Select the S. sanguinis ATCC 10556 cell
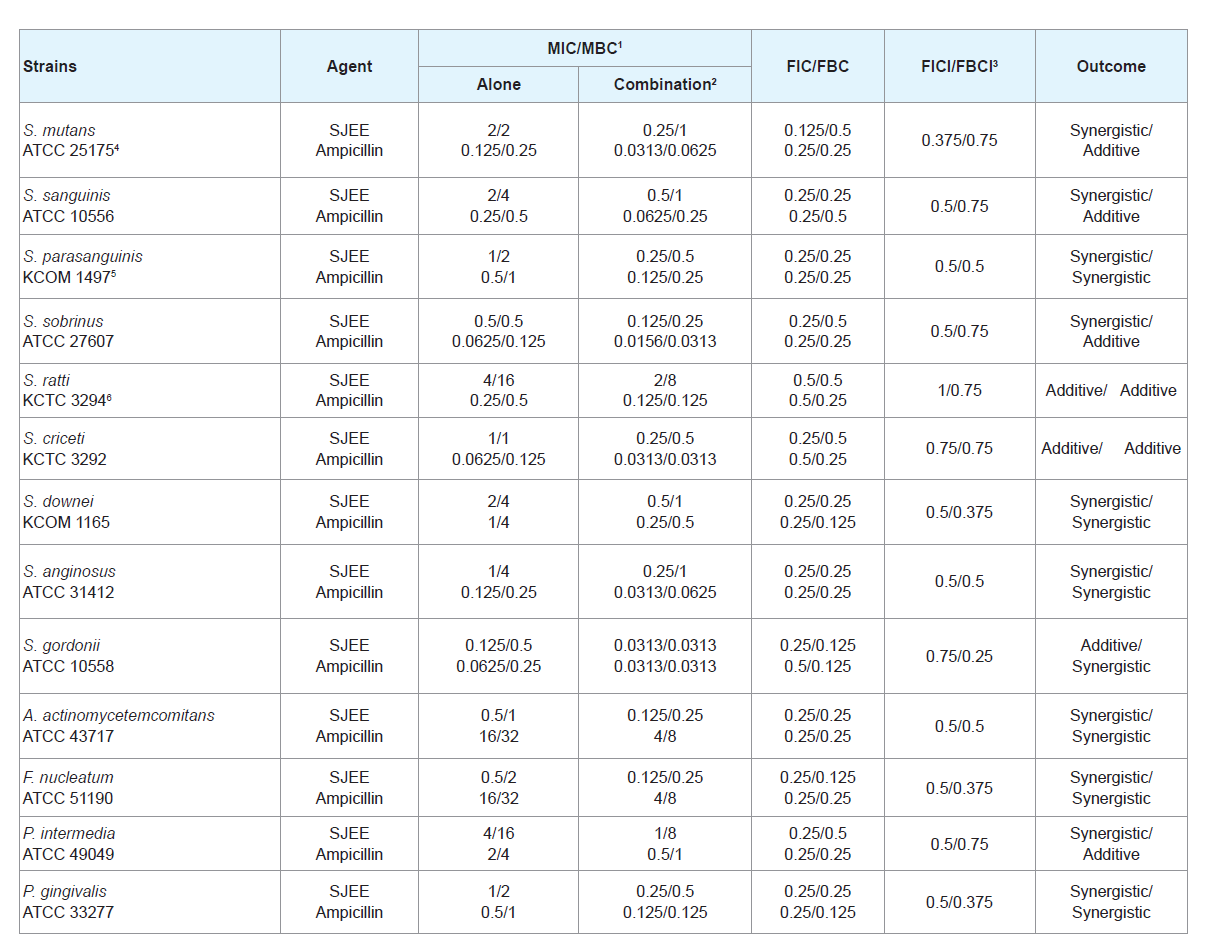 (150, 206)
